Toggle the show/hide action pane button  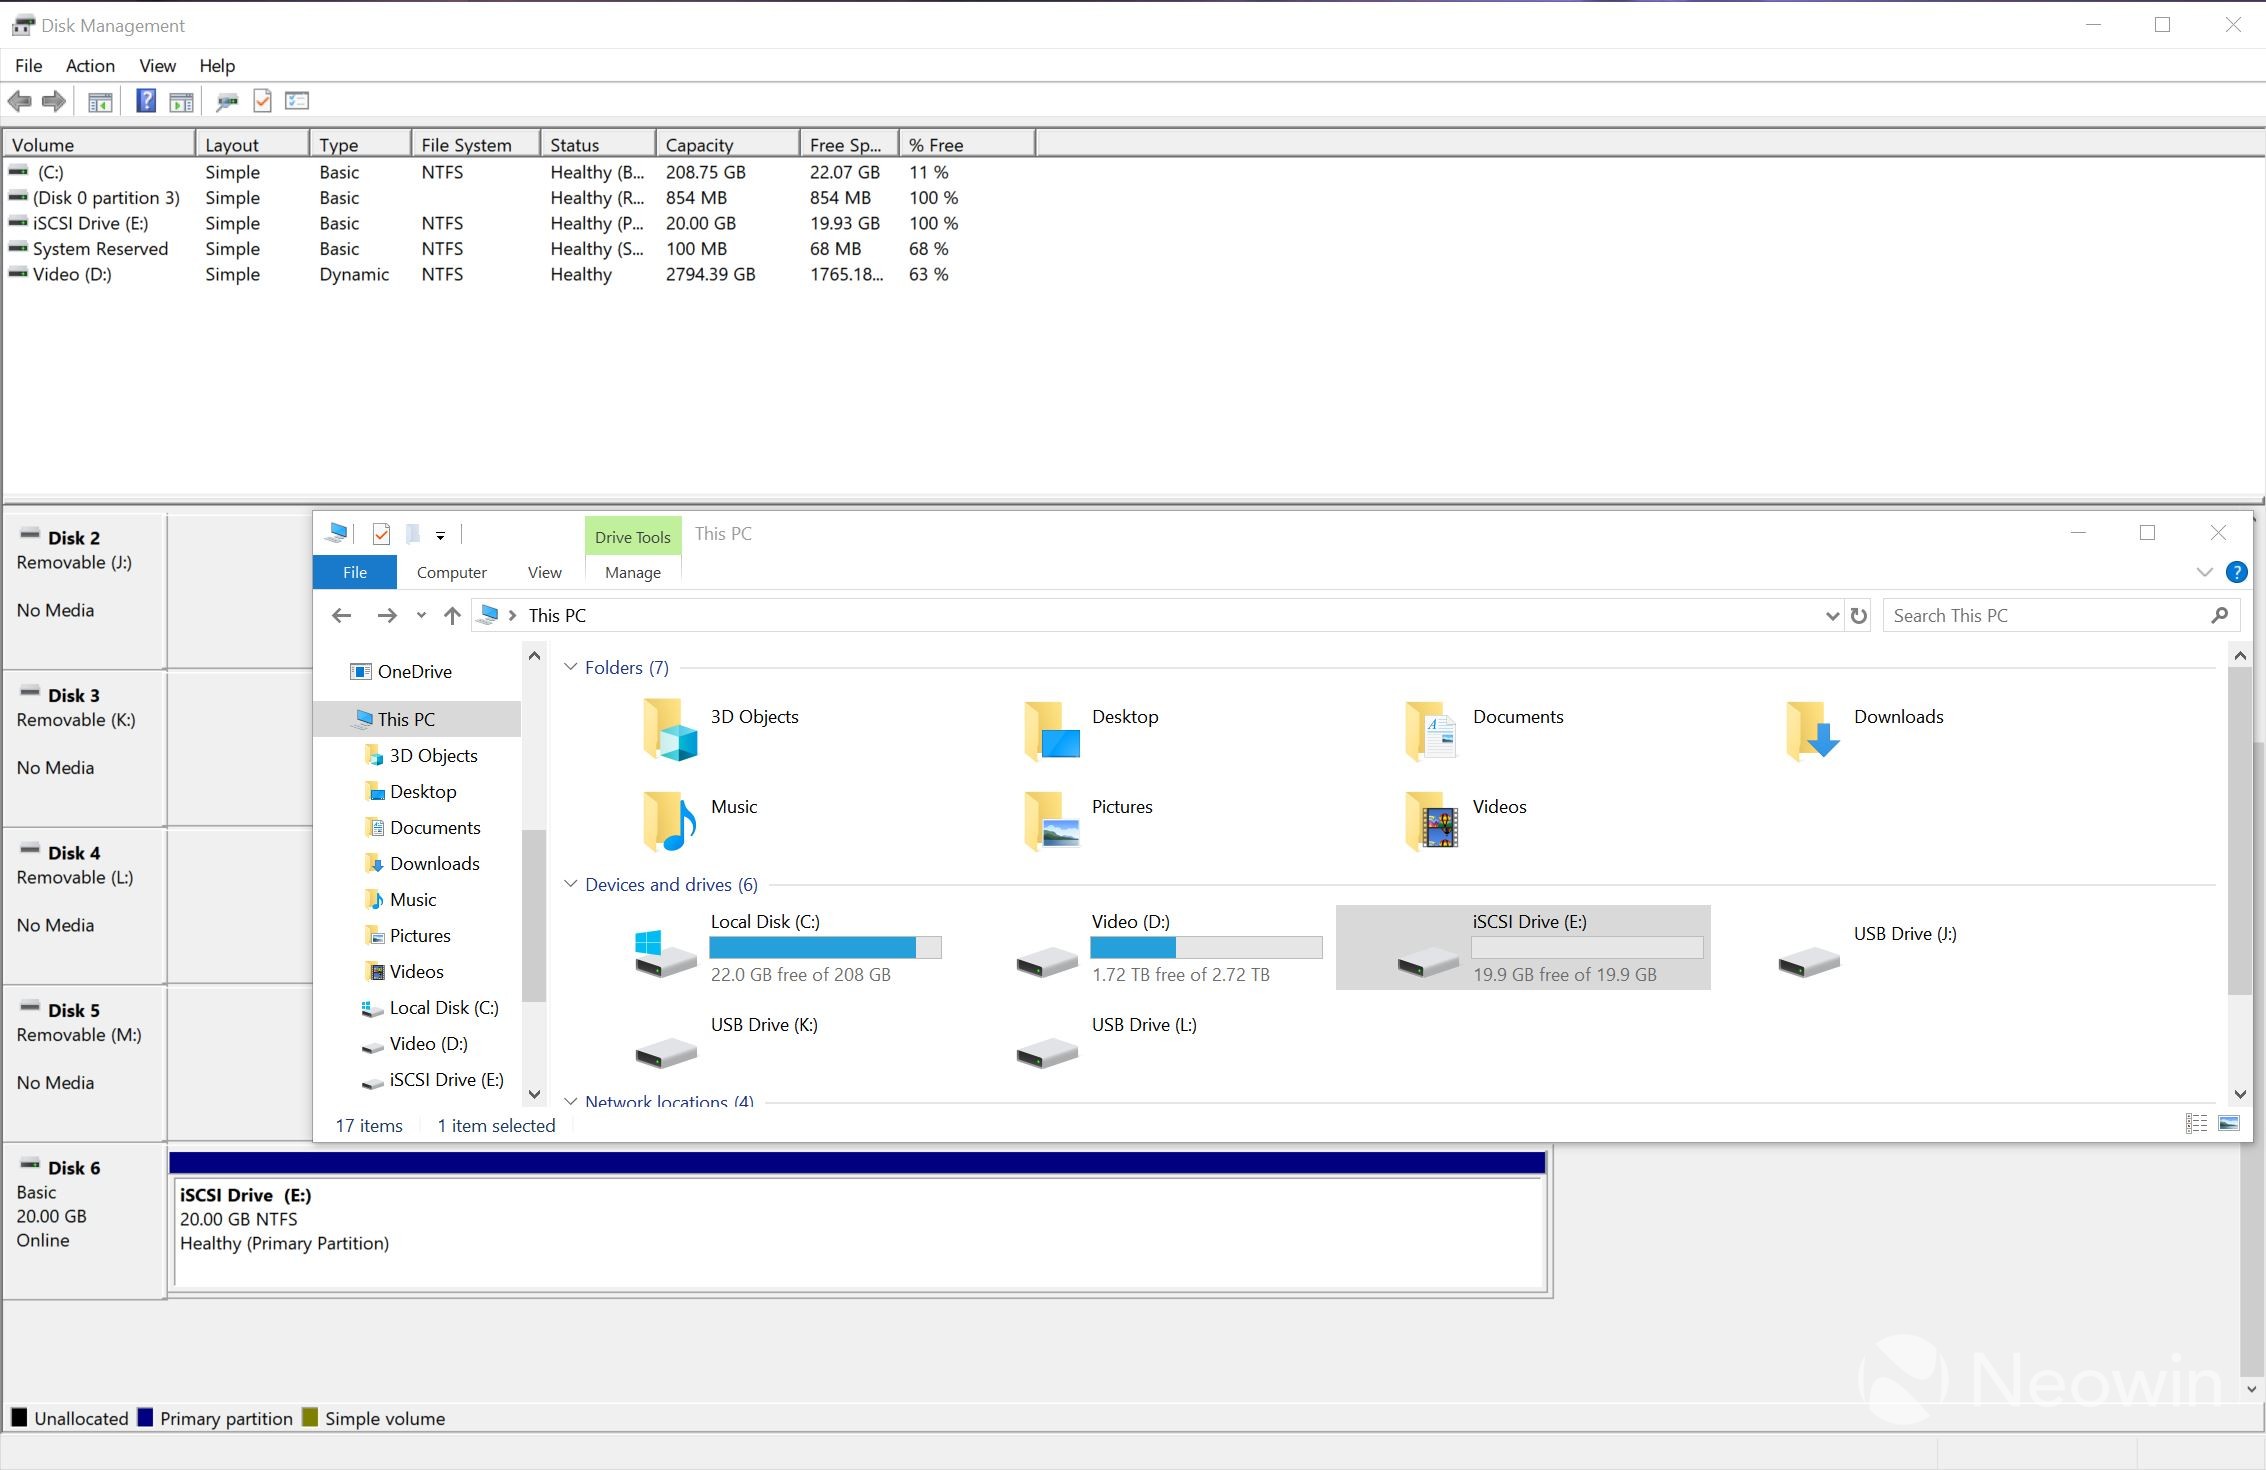pyautogui.click(x=181, y=100)
